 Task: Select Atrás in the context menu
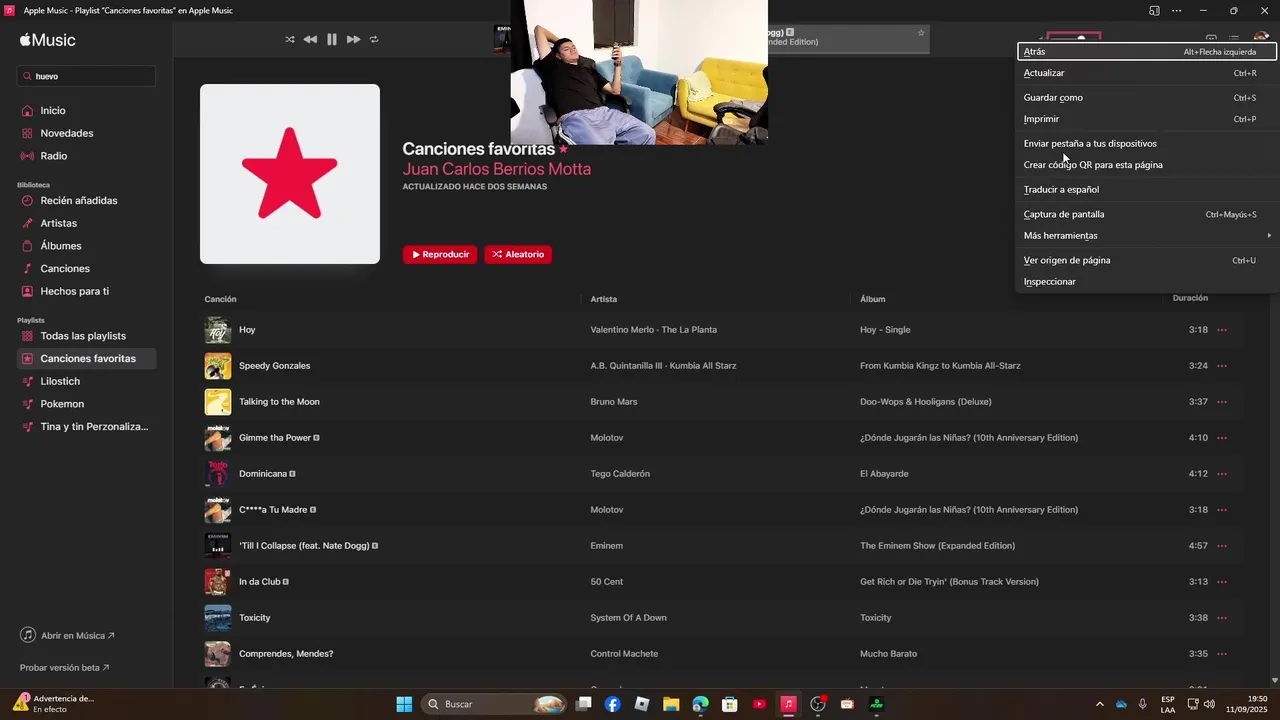[x=1147, y=52]
